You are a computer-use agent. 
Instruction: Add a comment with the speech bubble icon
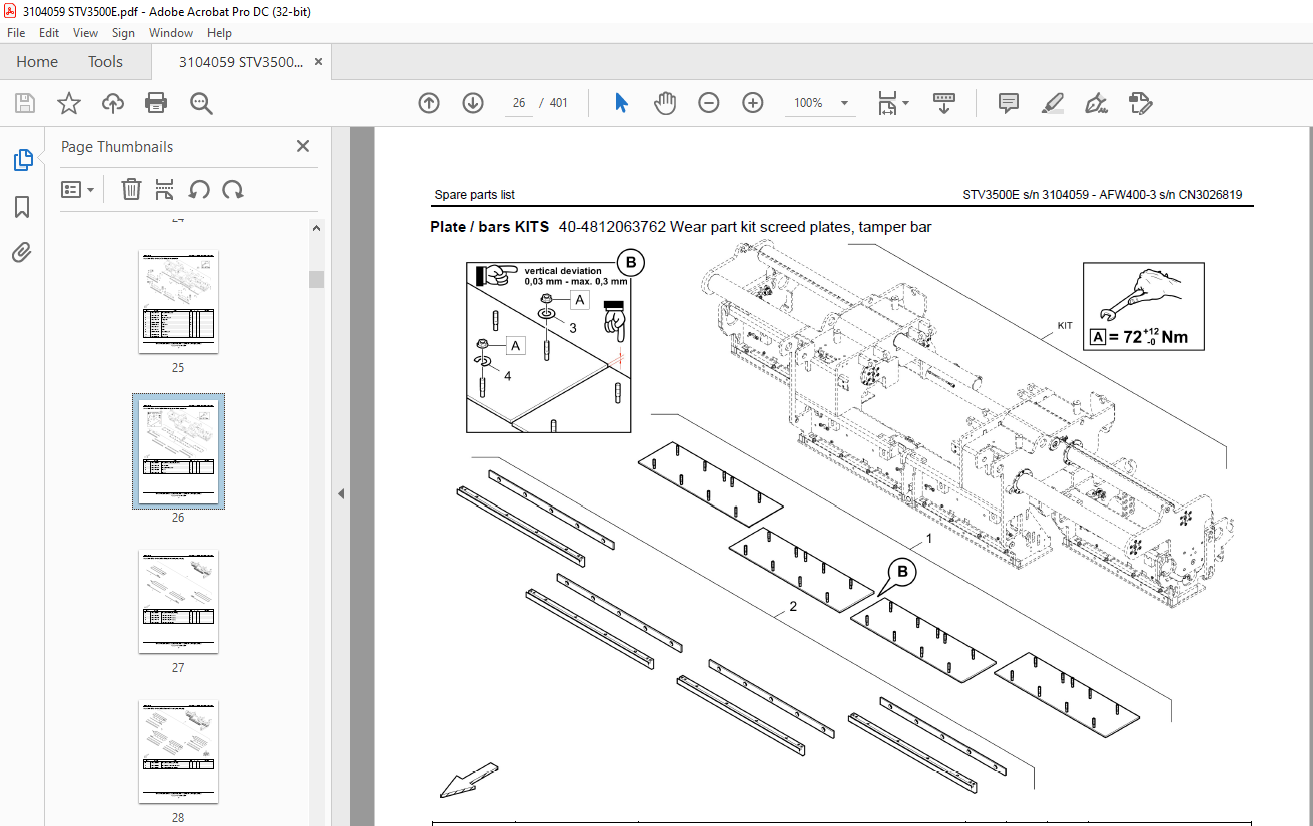(1009, 103)
